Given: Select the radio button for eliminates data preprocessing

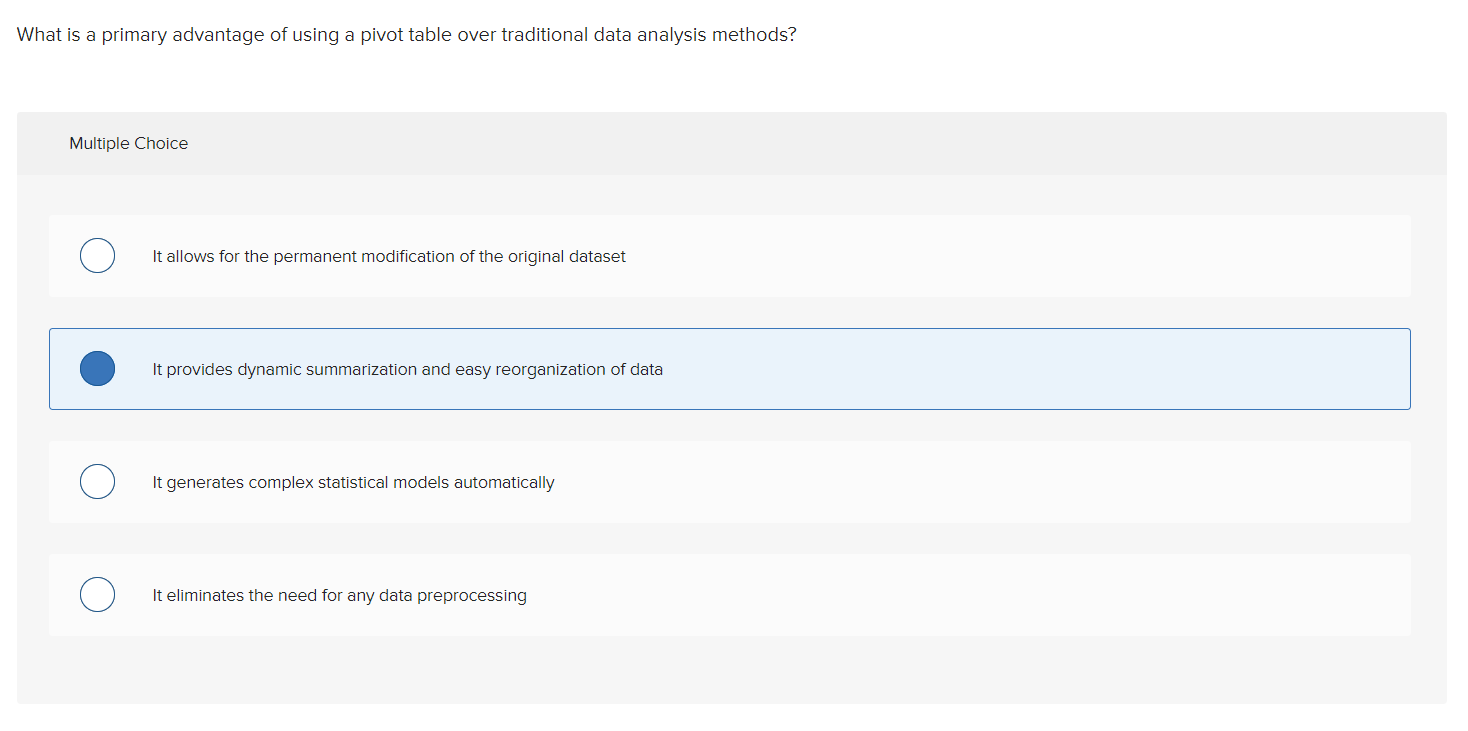Looking at the screenshot, I should [97, 595].
